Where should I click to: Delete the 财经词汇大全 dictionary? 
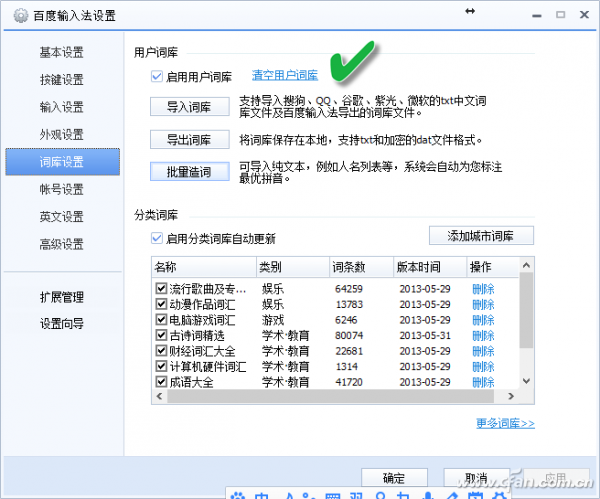[483, 351]
